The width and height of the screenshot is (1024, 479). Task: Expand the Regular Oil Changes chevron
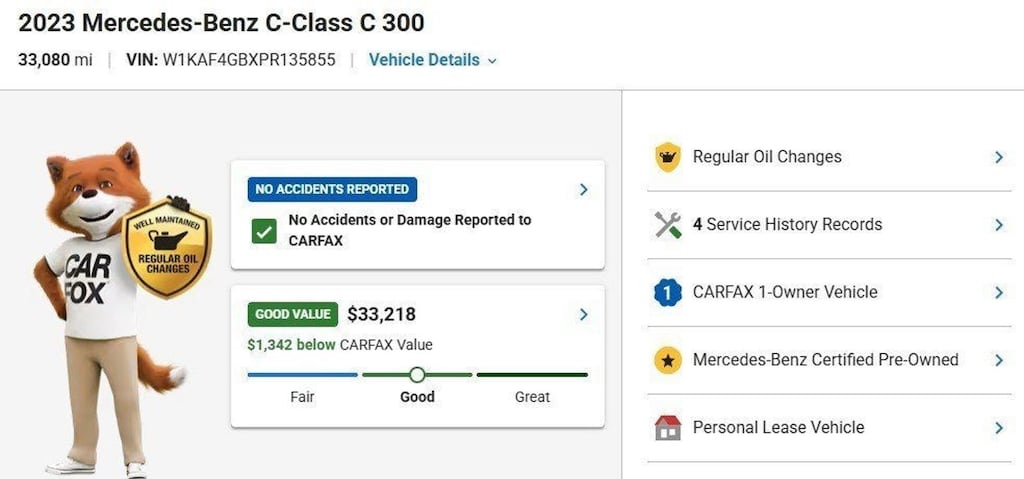pyautogui.click(x=999, y=157)
